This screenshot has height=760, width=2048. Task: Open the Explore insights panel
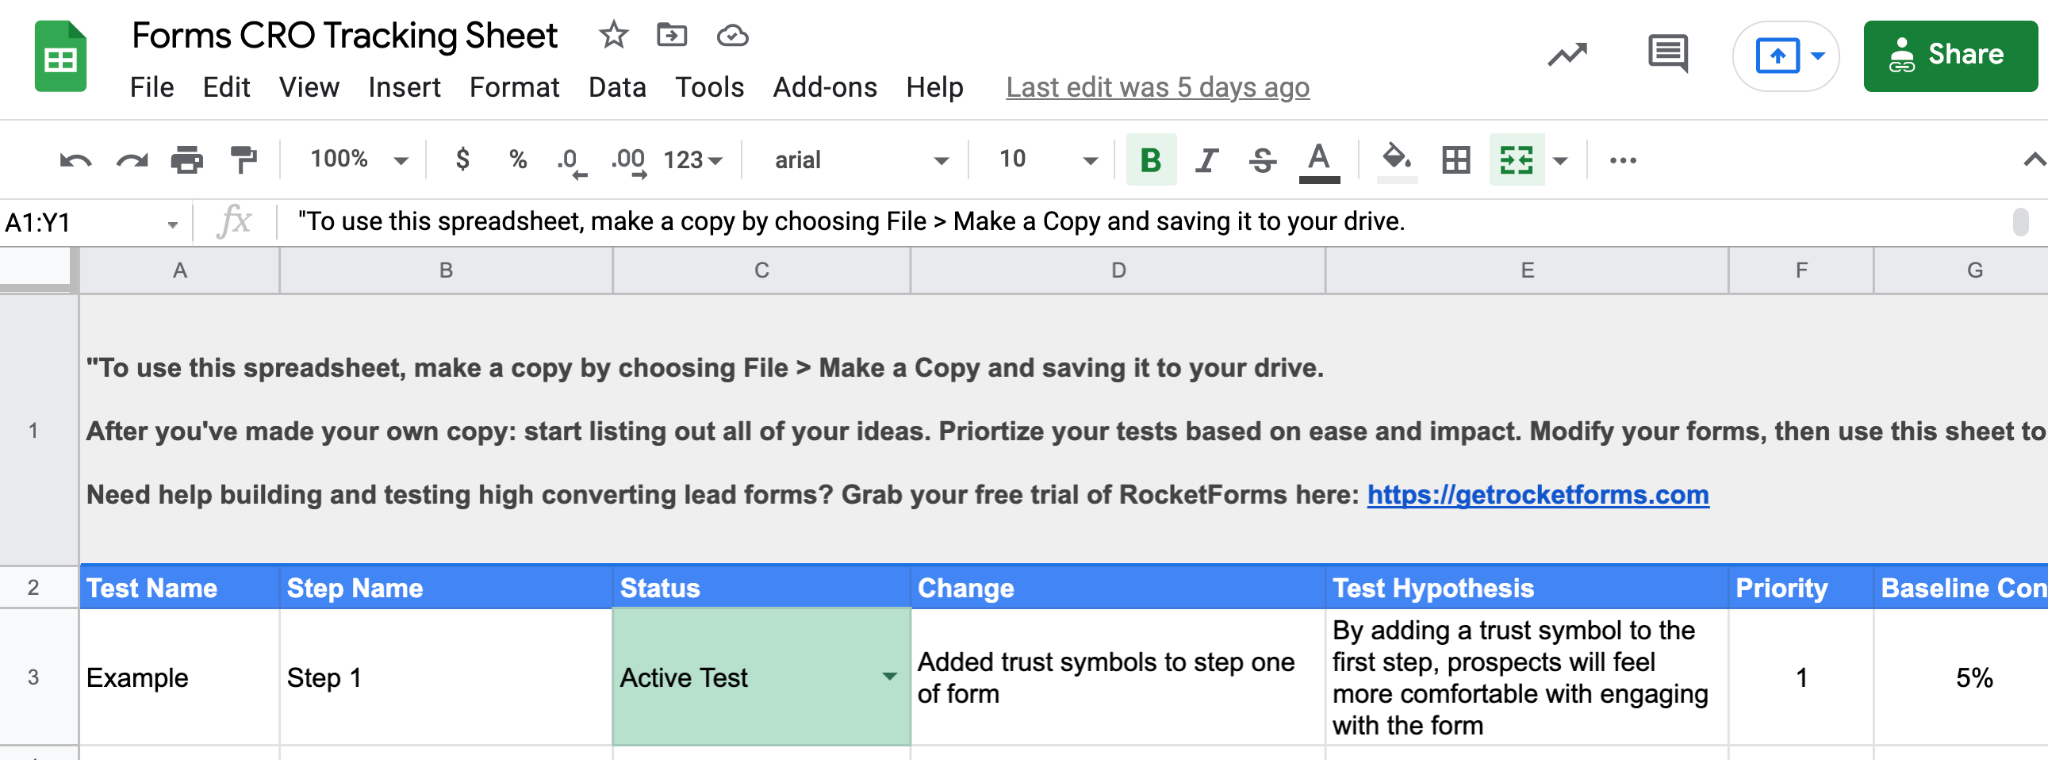click(1567, 55)
